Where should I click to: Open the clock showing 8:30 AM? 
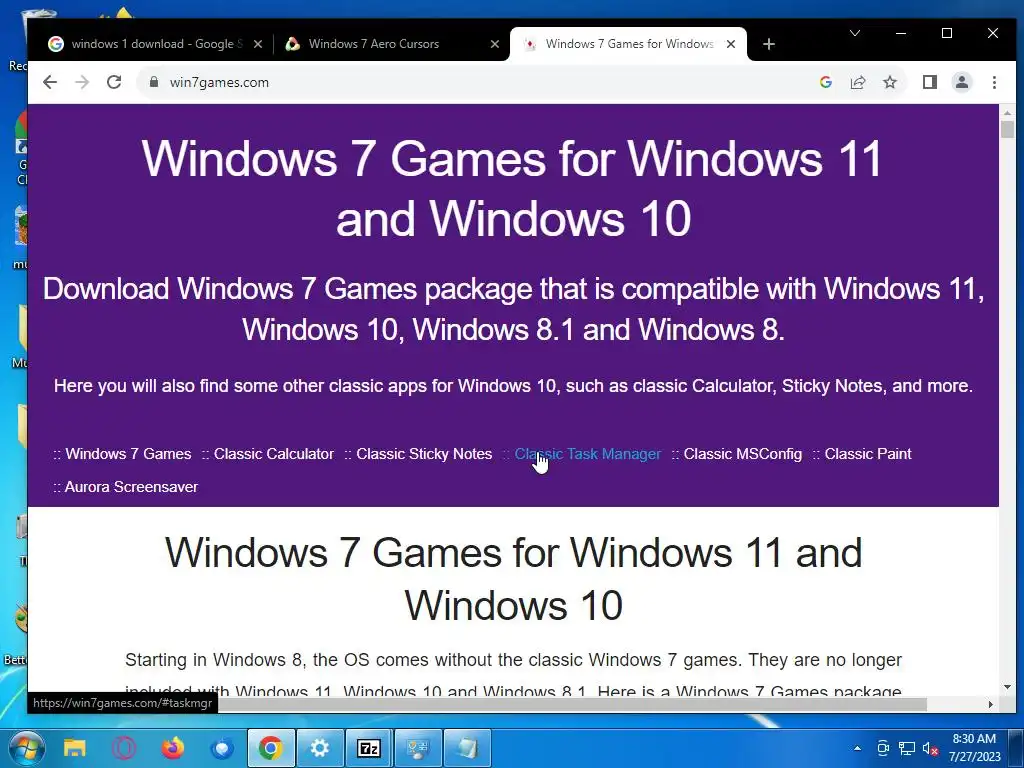[x=974, y=748]
